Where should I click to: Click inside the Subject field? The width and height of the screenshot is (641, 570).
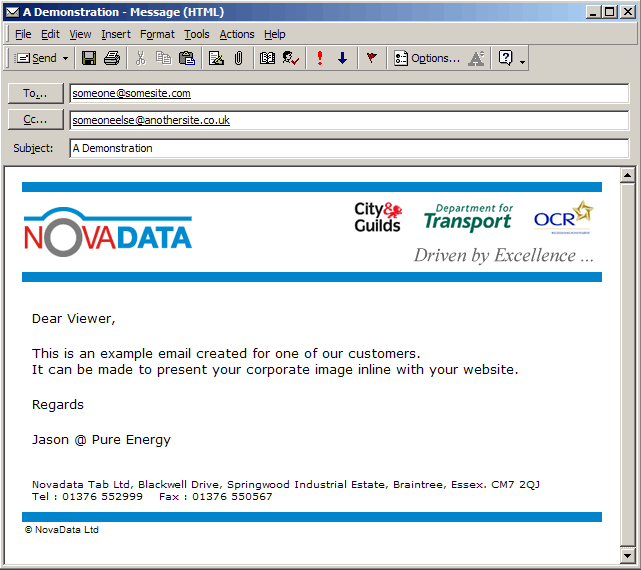click(x=348, y=148)
